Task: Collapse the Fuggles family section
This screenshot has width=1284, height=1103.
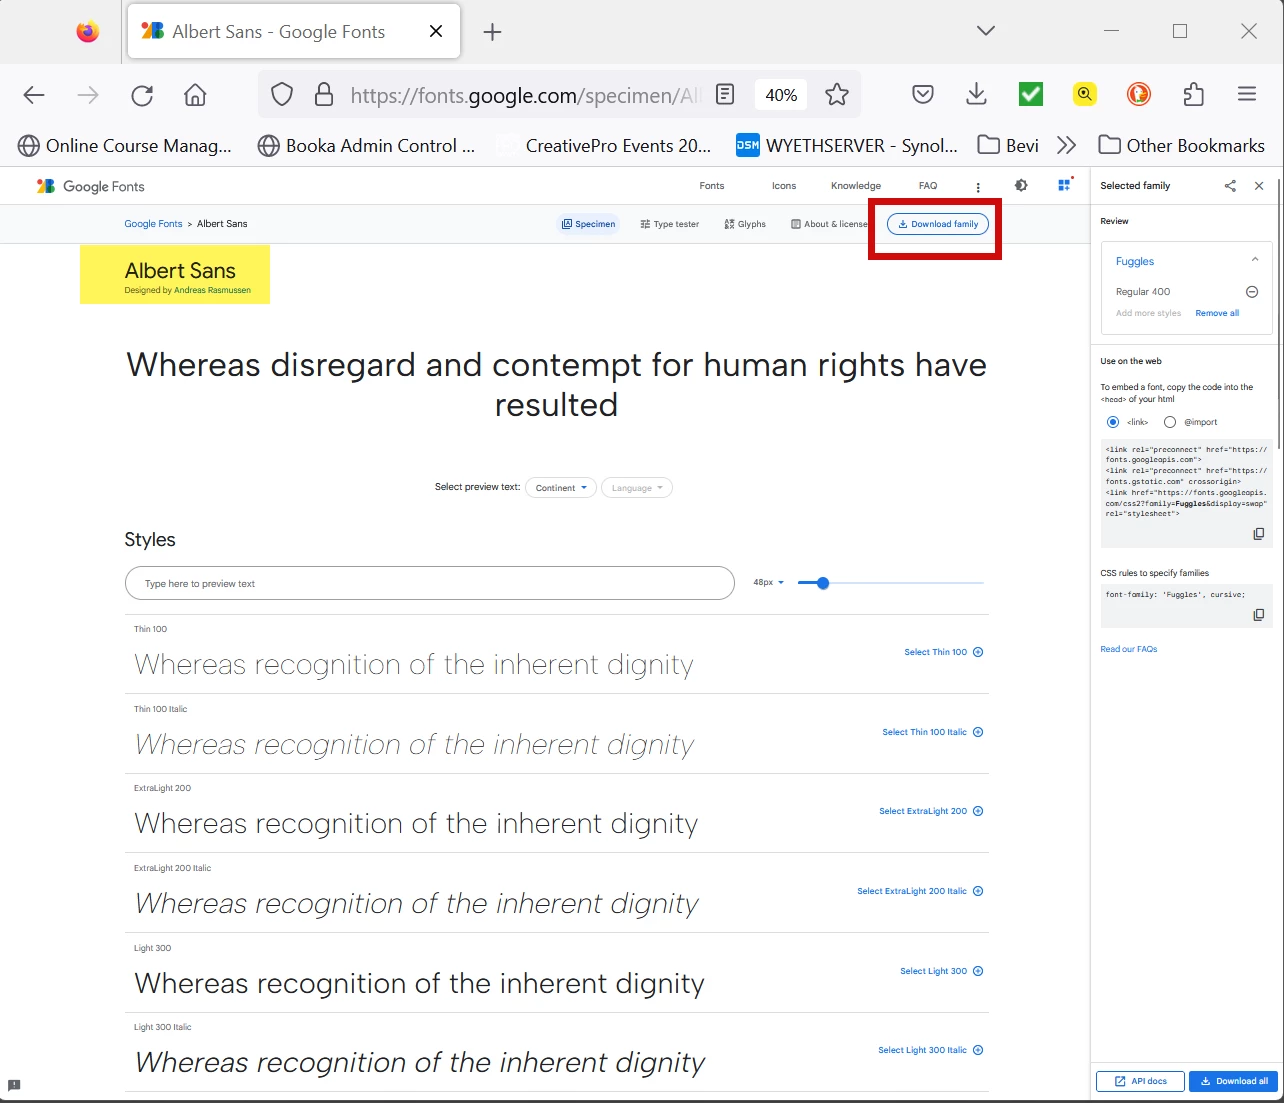Action: 1255,260
